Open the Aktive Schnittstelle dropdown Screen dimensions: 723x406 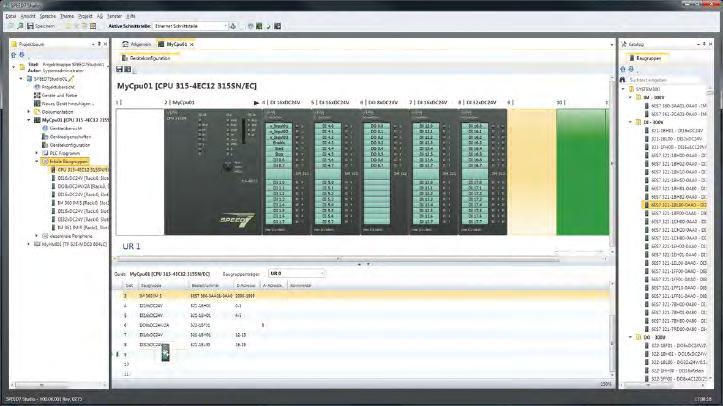(x=190, y=26)
